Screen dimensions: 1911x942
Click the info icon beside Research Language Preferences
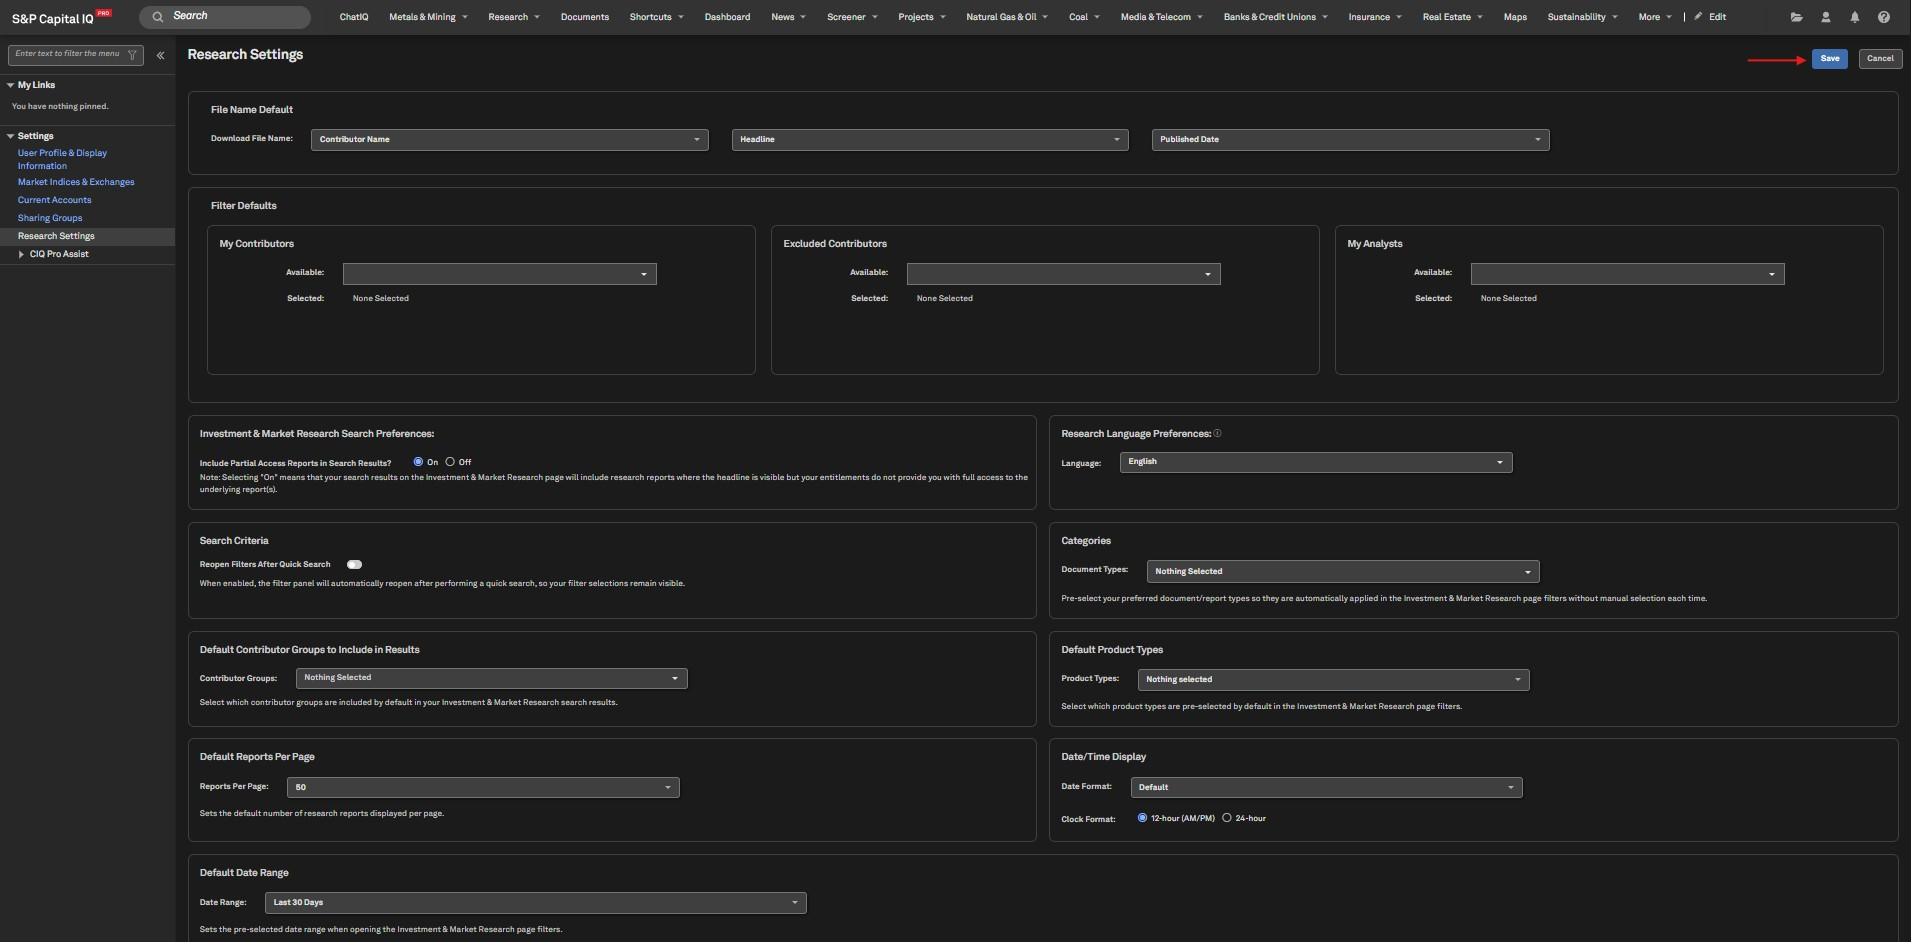tap(1217, 434)
